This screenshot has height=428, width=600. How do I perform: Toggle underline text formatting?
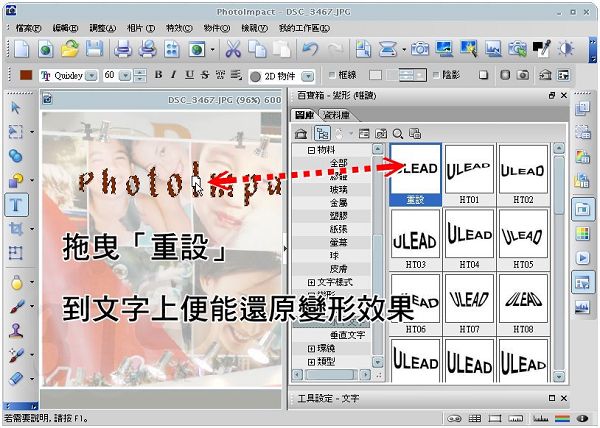(x=189, y=75)
